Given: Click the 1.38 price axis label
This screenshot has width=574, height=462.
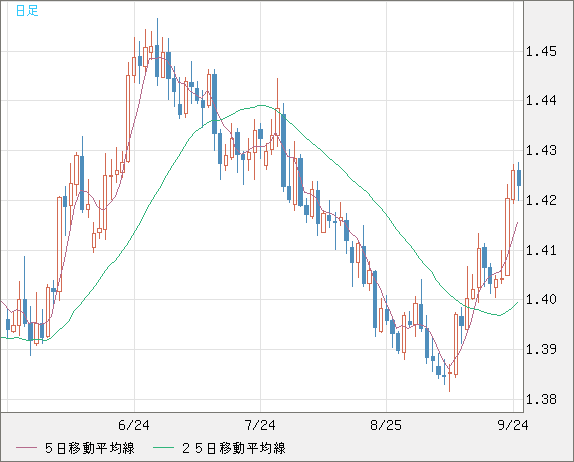Looking at the screenshot, I should coord(541,399).
